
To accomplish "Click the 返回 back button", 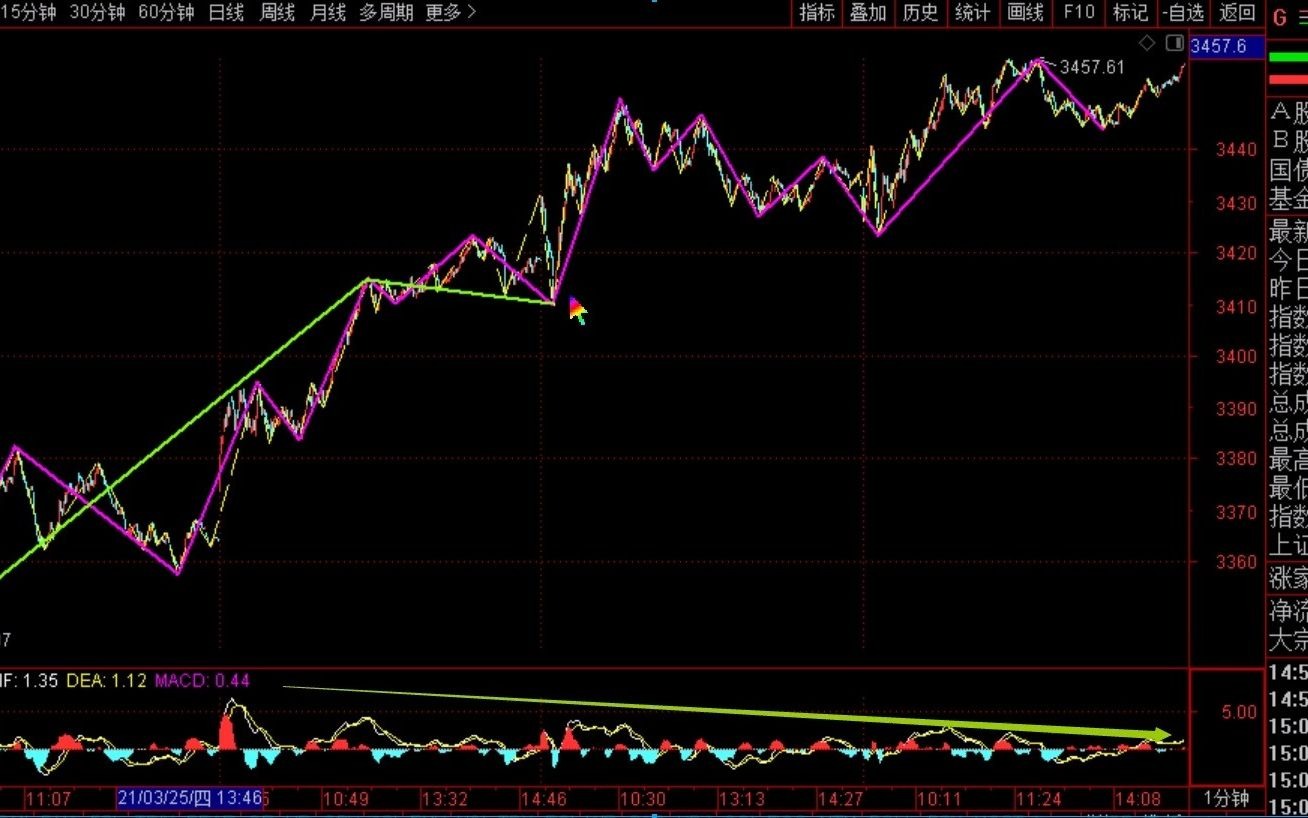I will (x=1238, y=13).
